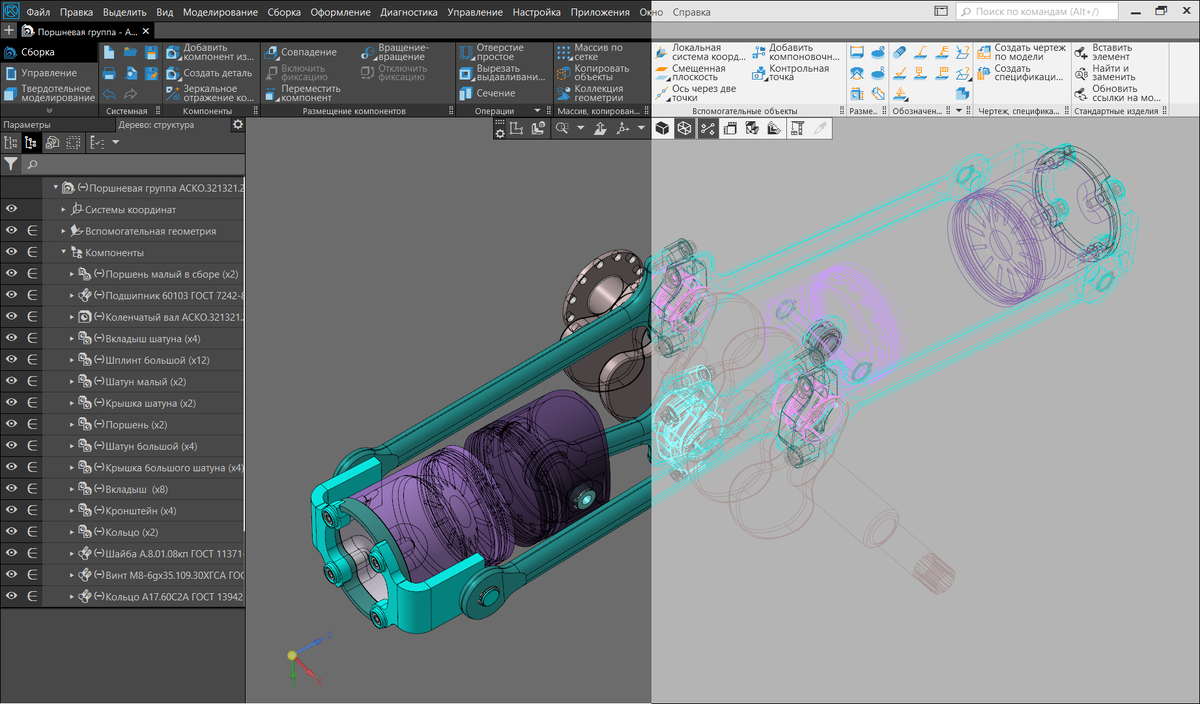This screenshot has height=704, width=1200.
Task: Collapse the Компоненты tree node
Action: 63,251
